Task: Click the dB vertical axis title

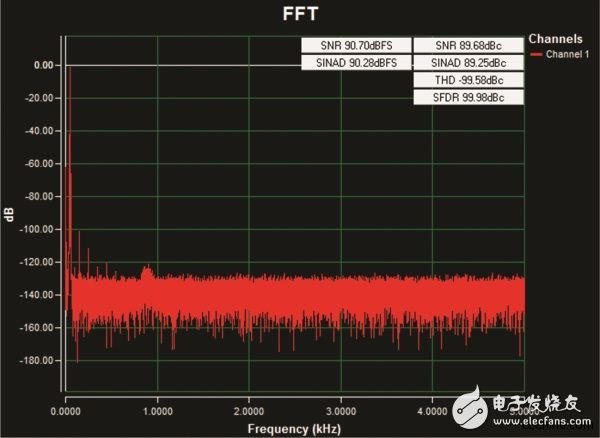Action: click(x=9, y=213)
